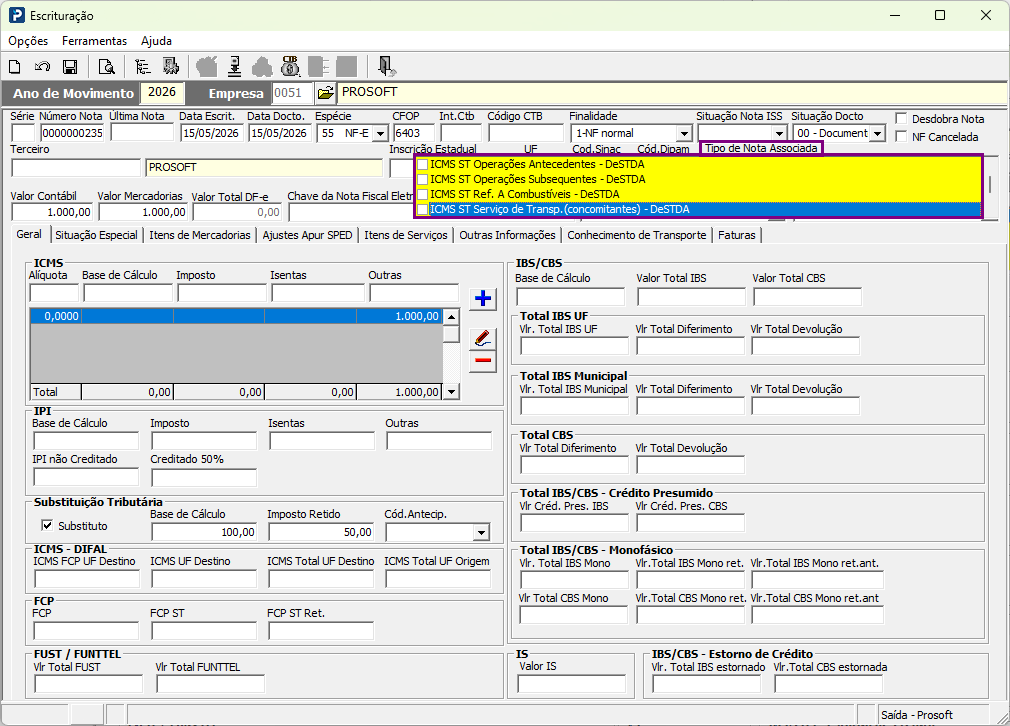Switch to Itens de Serviços tab
The image size is (1010, 726).
[406, 235]
